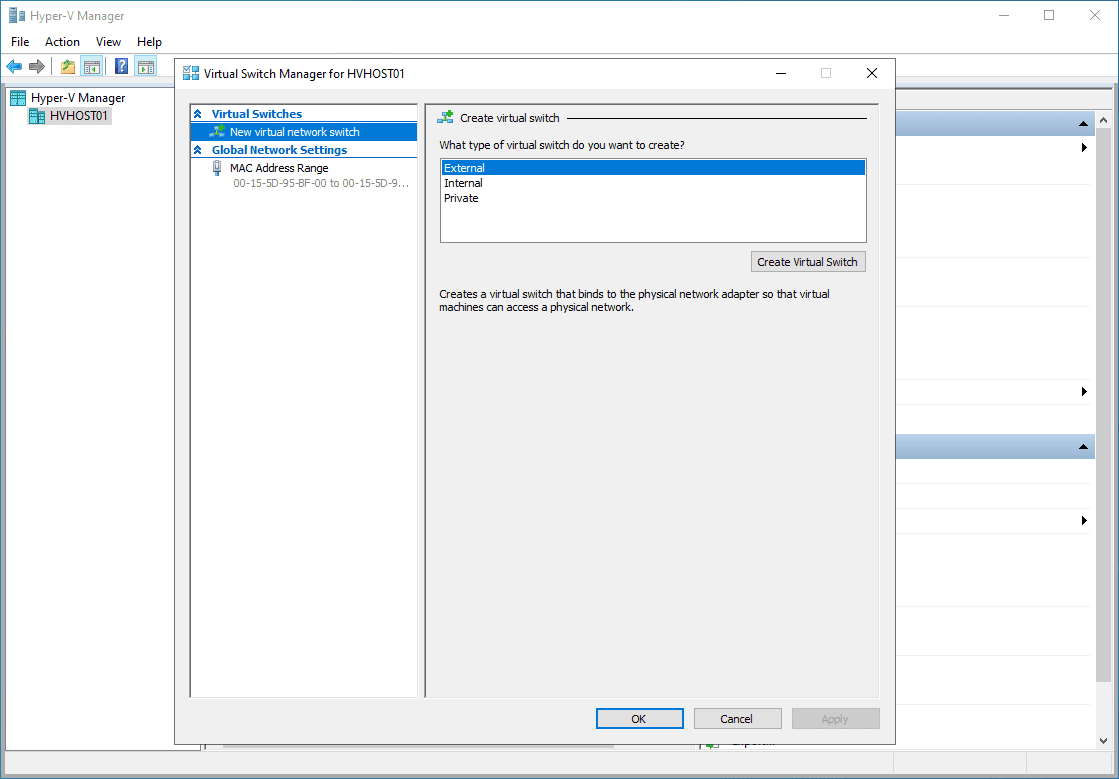This screenshot has width=1119, height=779.
Task: Click the Hyper-V Manager root node icon
Action: 18,98
